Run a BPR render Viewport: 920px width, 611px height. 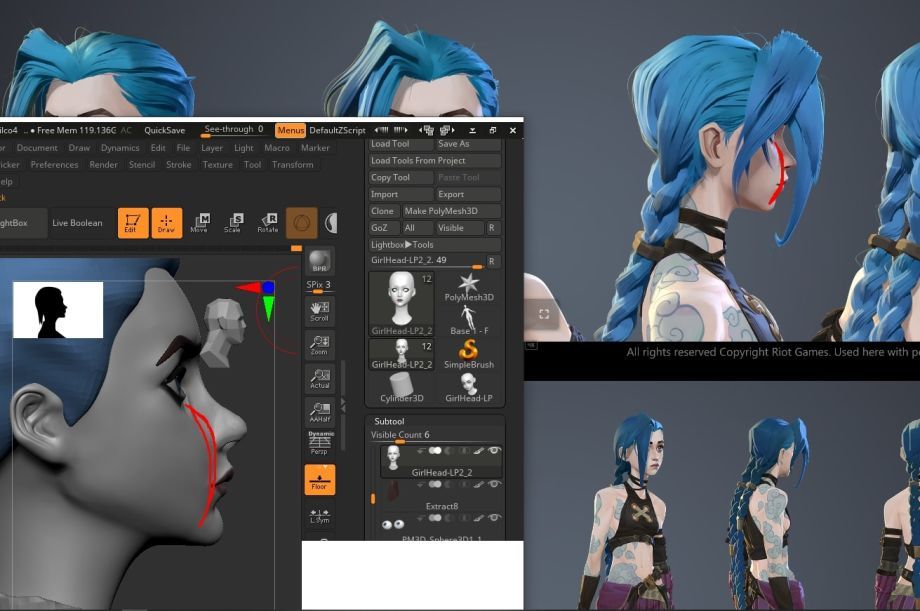(320, 260)
